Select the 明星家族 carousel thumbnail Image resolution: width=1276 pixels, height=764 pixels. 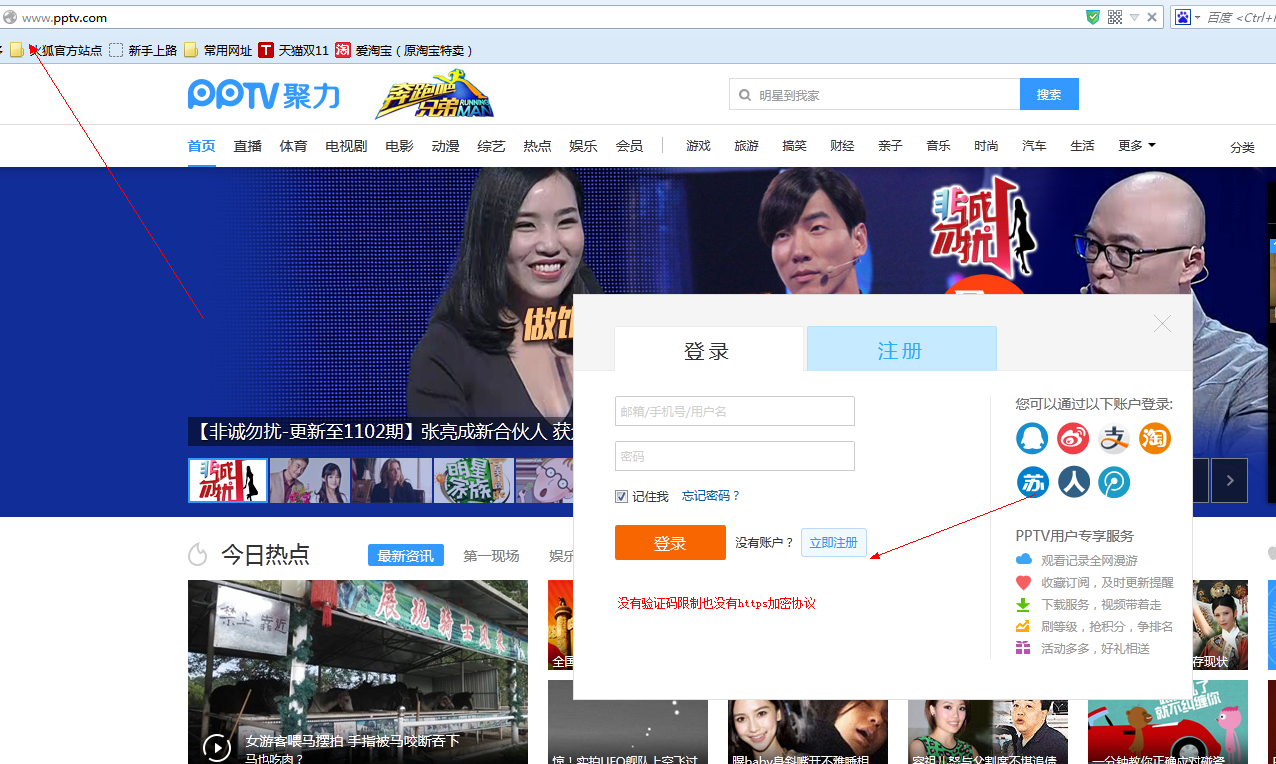(x=473, y=480)
